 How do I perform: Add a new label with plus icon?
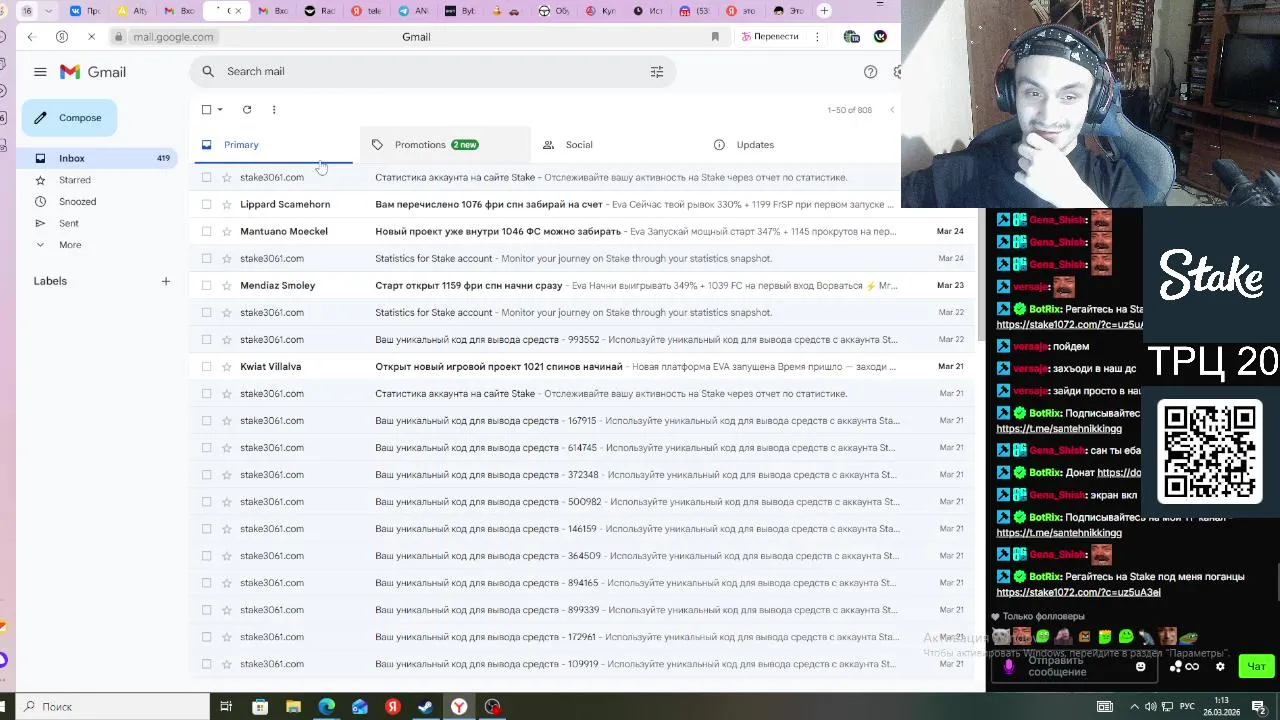coord(166,281)
